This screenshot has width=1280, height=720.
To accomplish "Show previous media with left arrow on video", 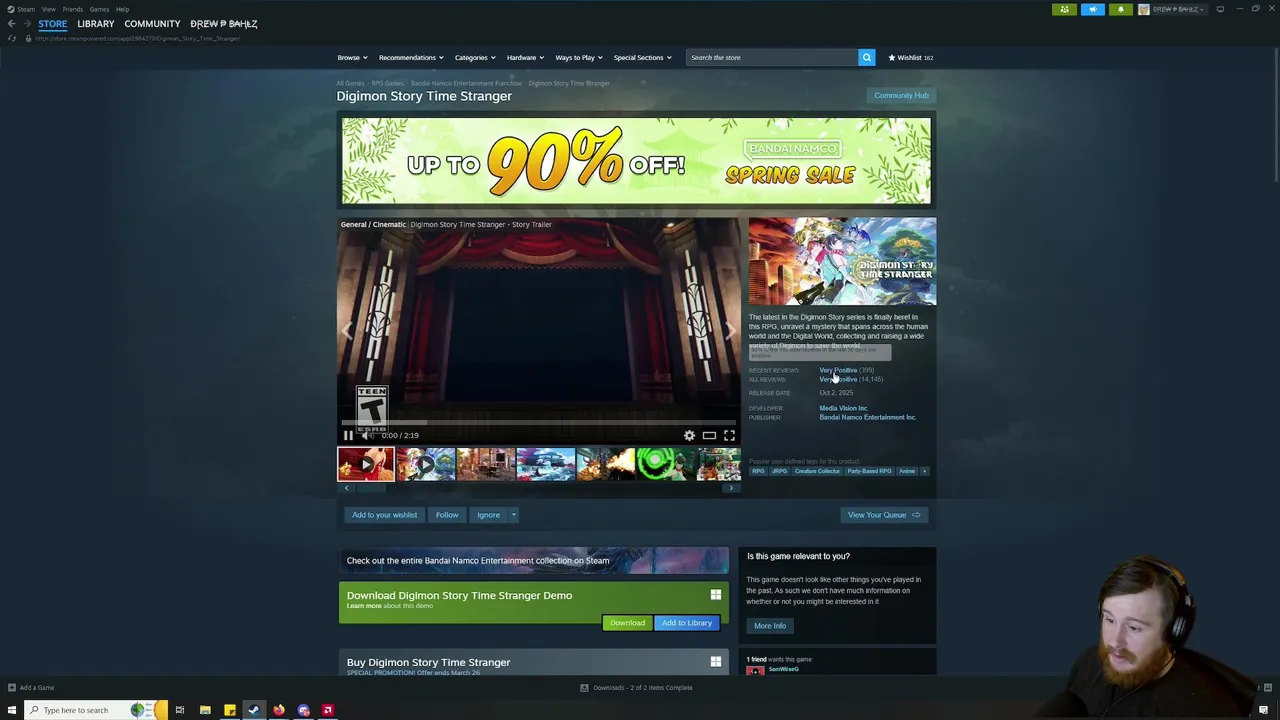I will (x=348, y=330).
